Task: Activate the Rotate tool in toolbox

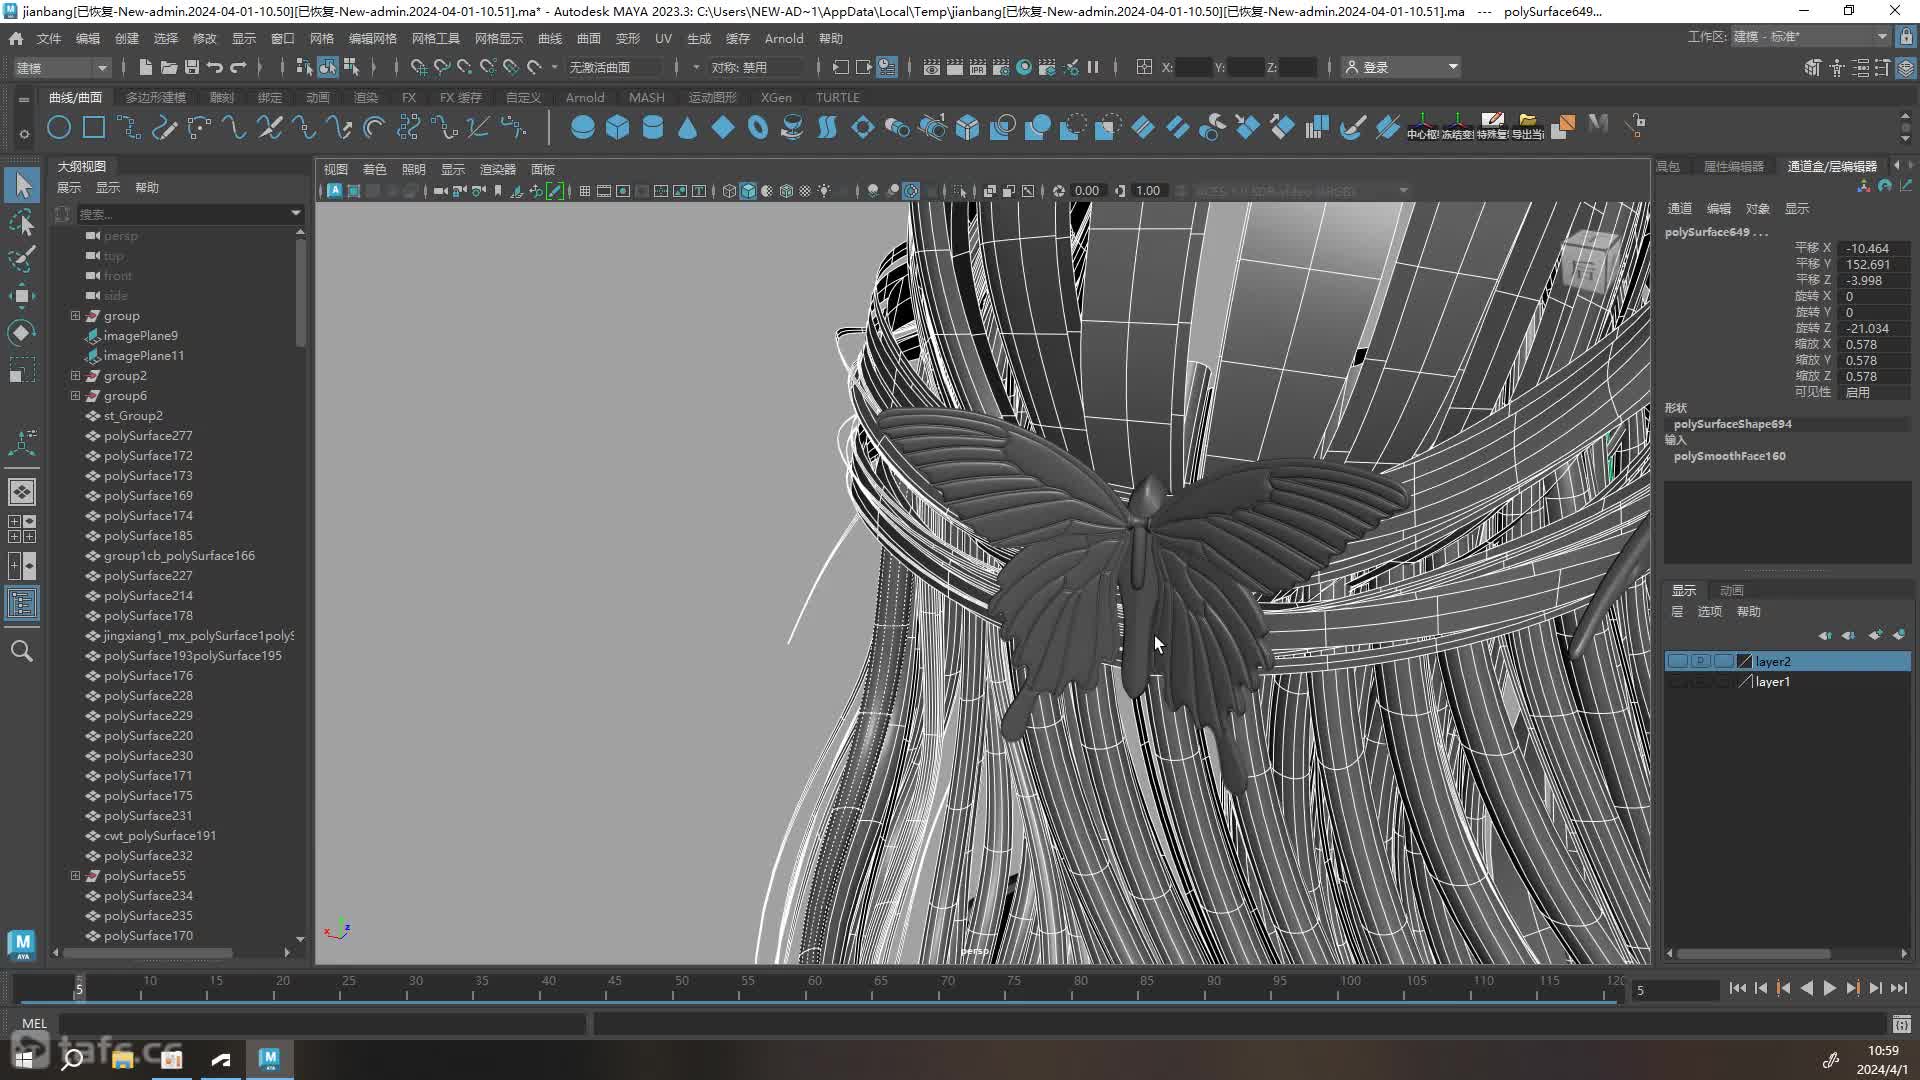Action: 22,332
